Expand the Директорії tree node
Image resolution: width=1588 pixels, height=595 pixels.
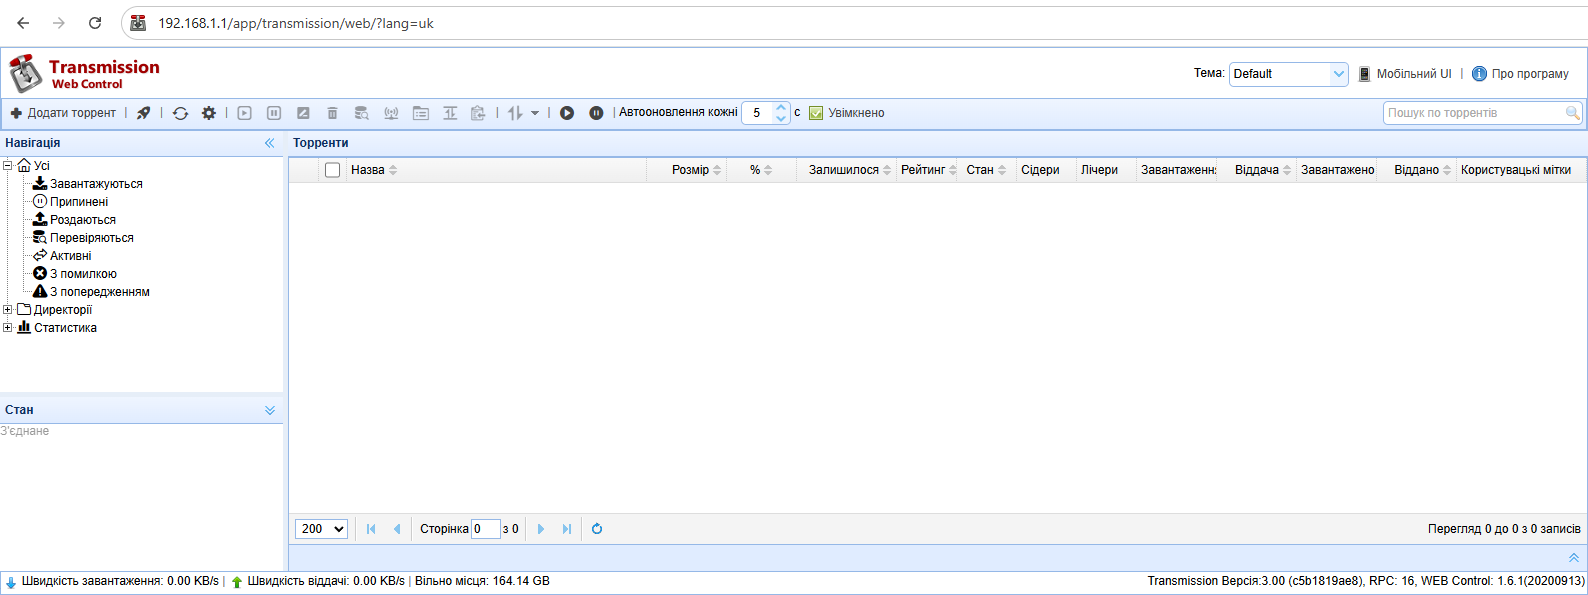[x=8, y=310]
